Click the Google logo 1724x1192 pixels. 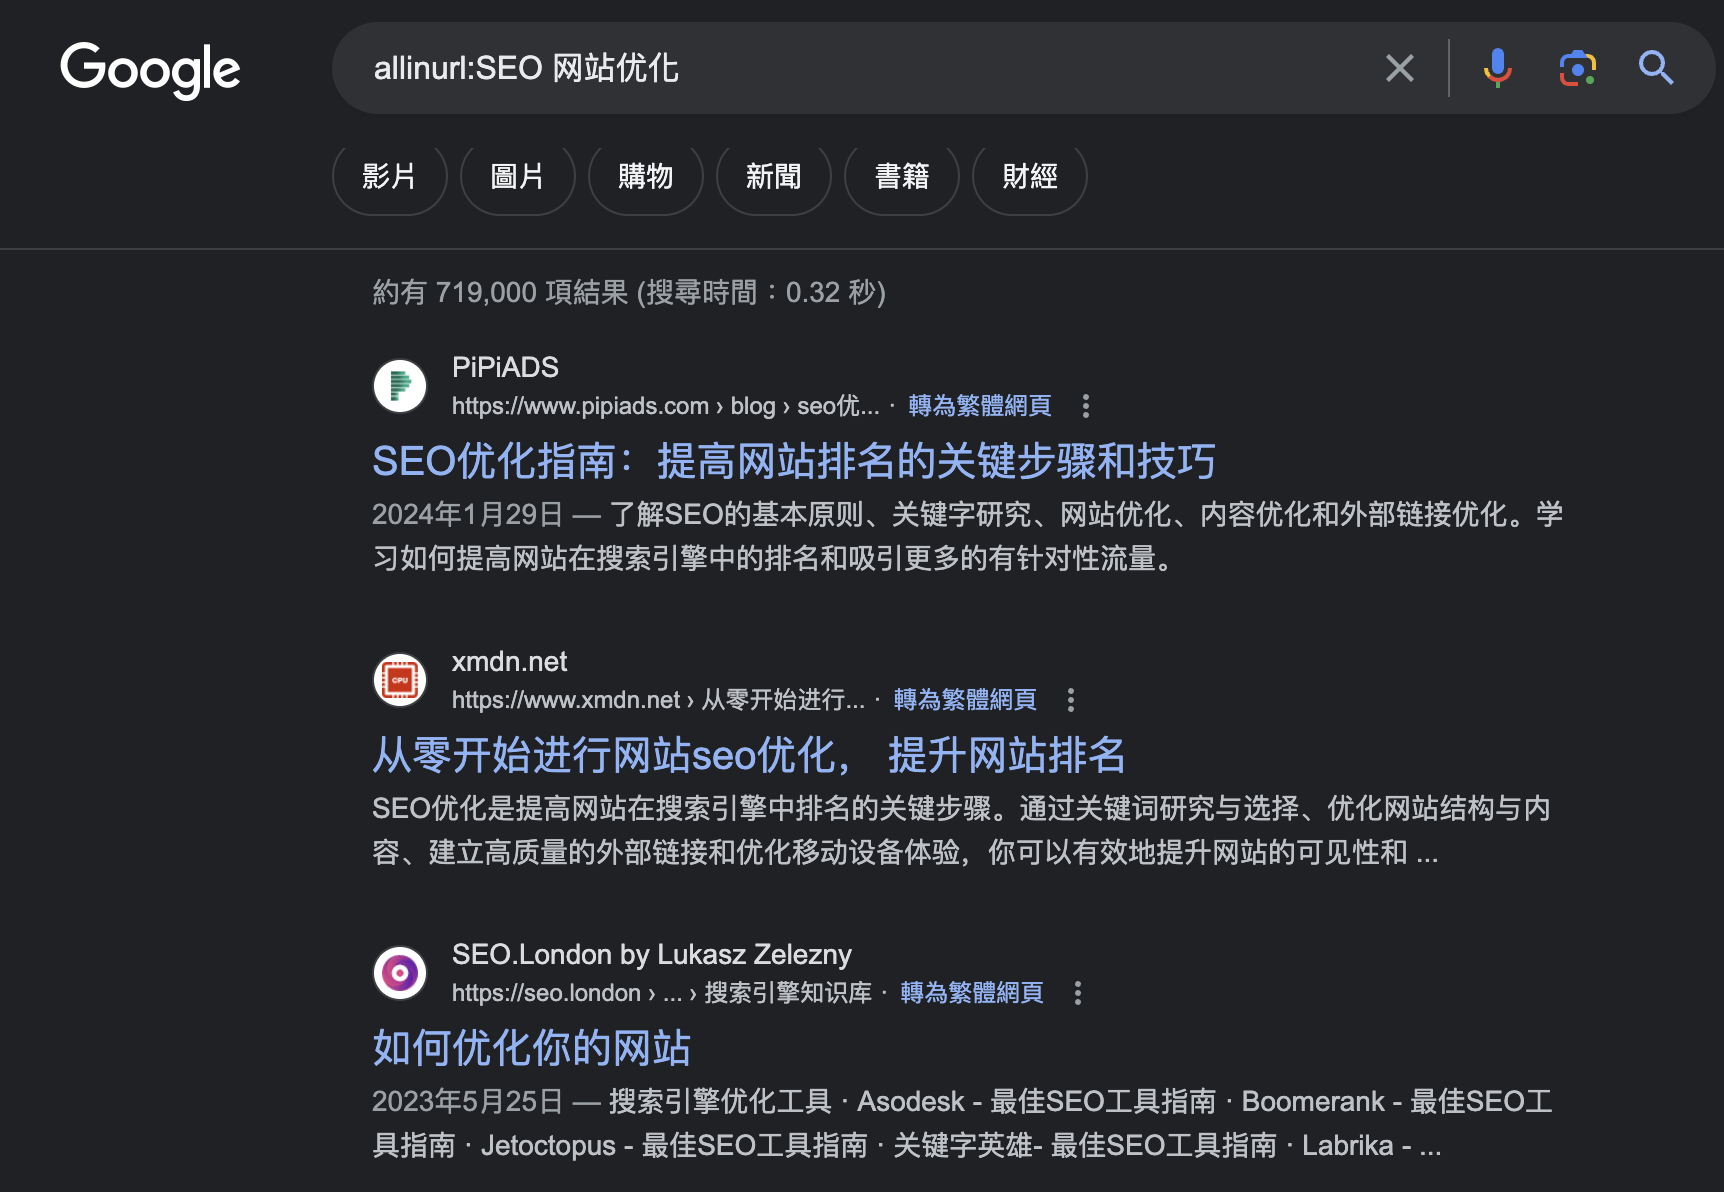point(150,70)
